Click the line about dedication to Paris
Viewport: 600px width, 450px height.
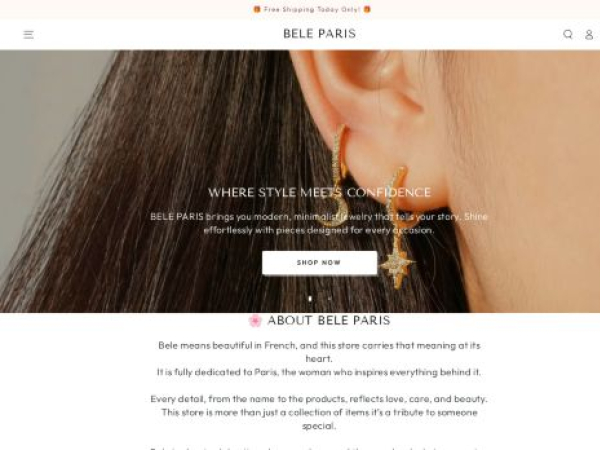point(319,372)
